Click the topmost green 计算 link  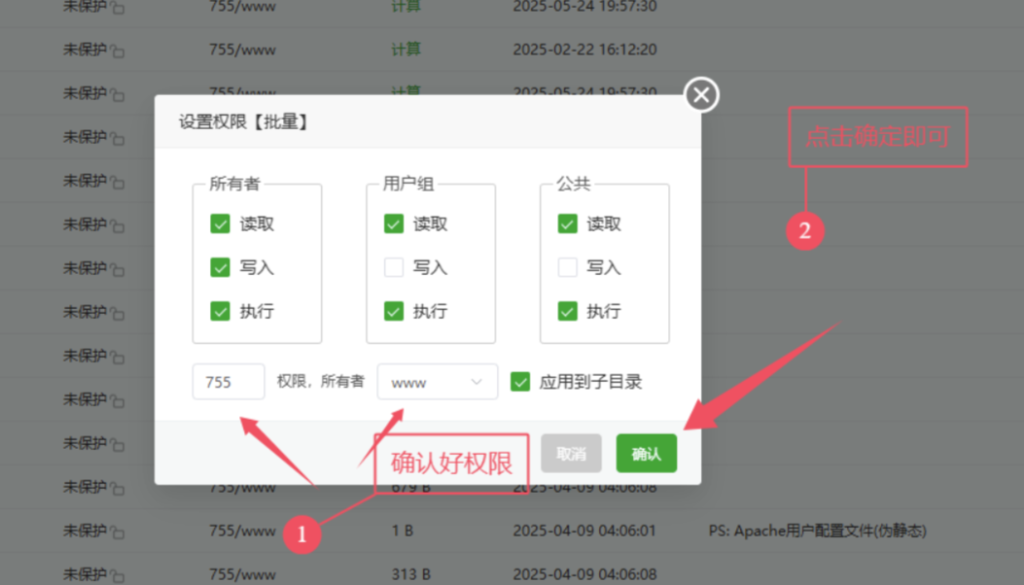click(x=406, y=6)
